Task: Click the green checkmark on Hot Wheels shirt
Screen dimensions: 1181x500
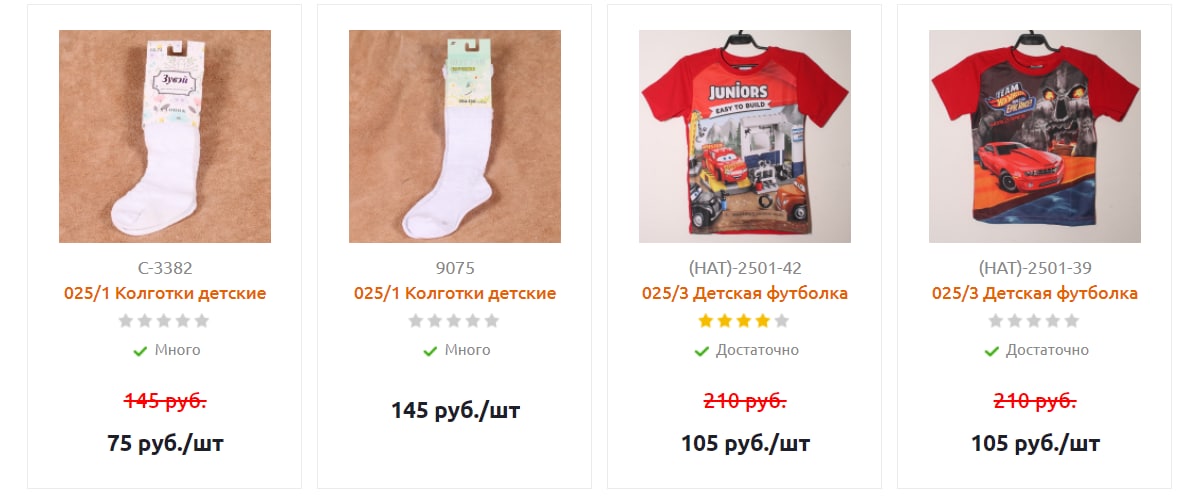Action: click(x=991, y=351)
